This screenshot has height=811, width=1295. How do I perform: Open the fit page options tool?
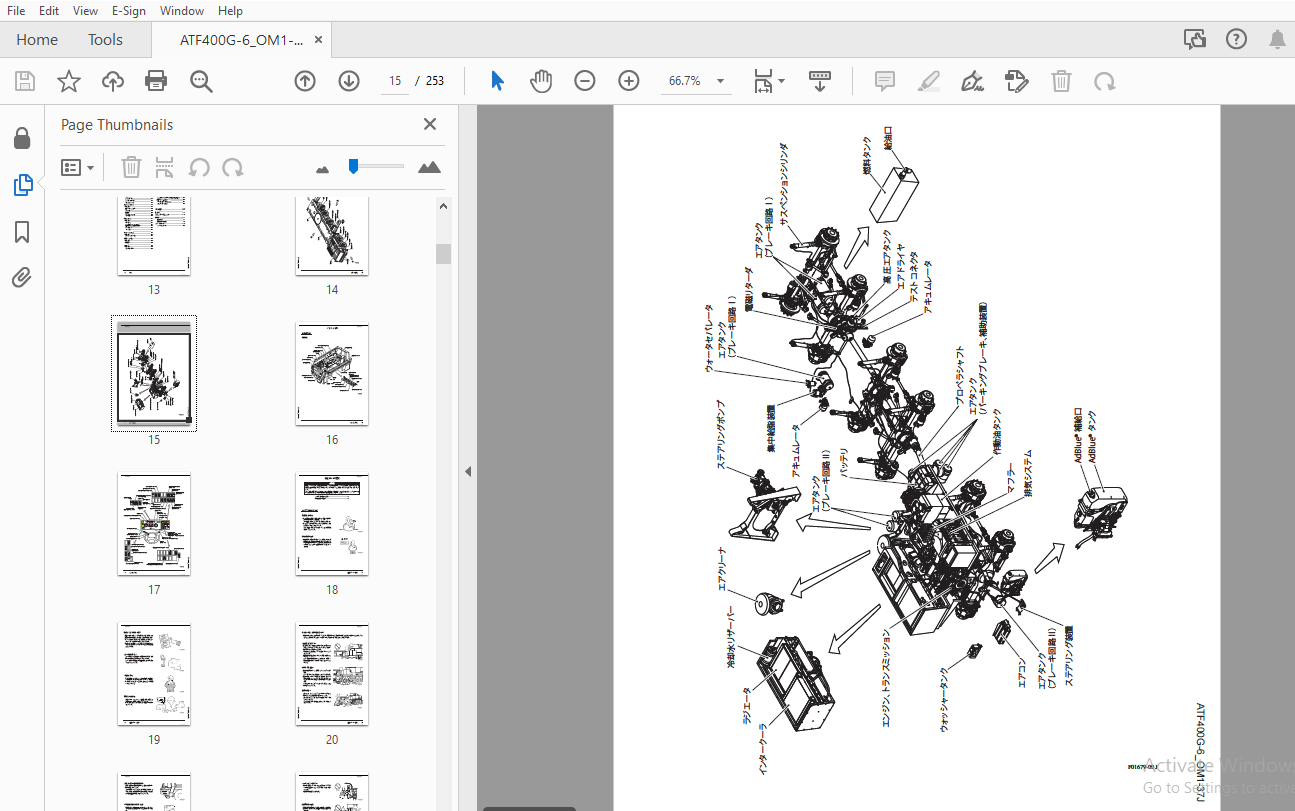[768, 81]
